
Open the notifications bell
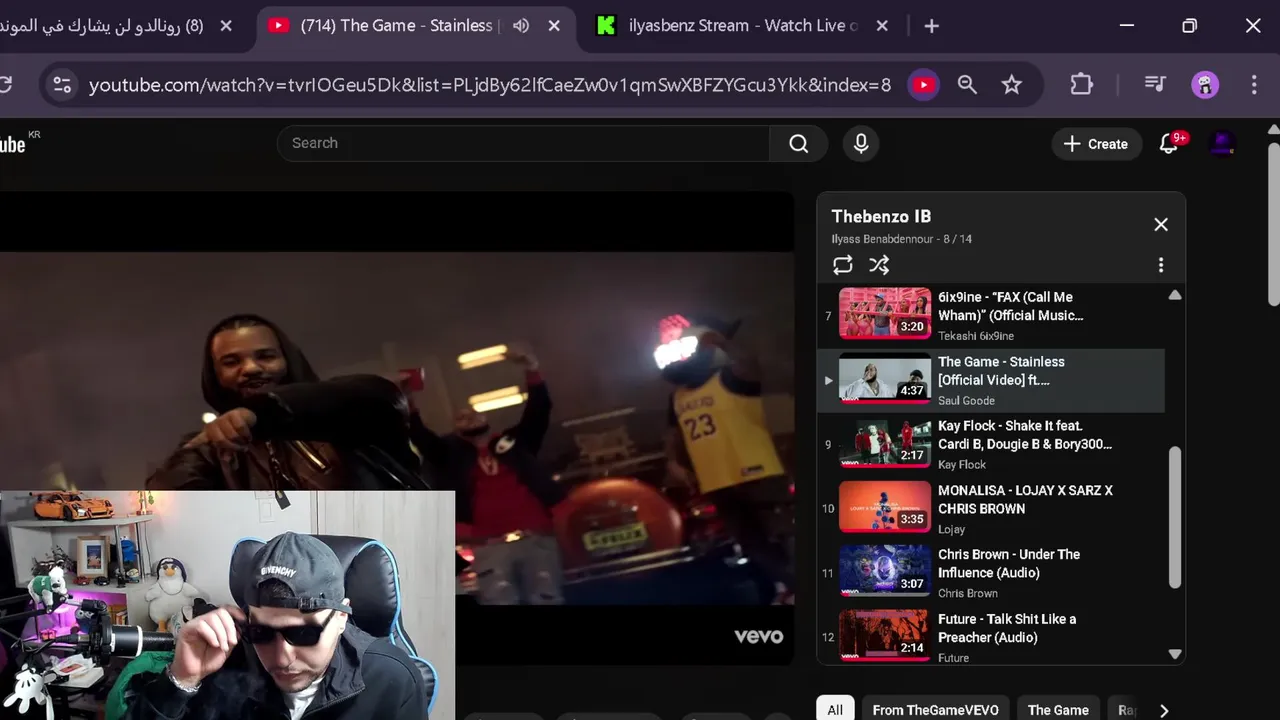[x=1169, y=144]
